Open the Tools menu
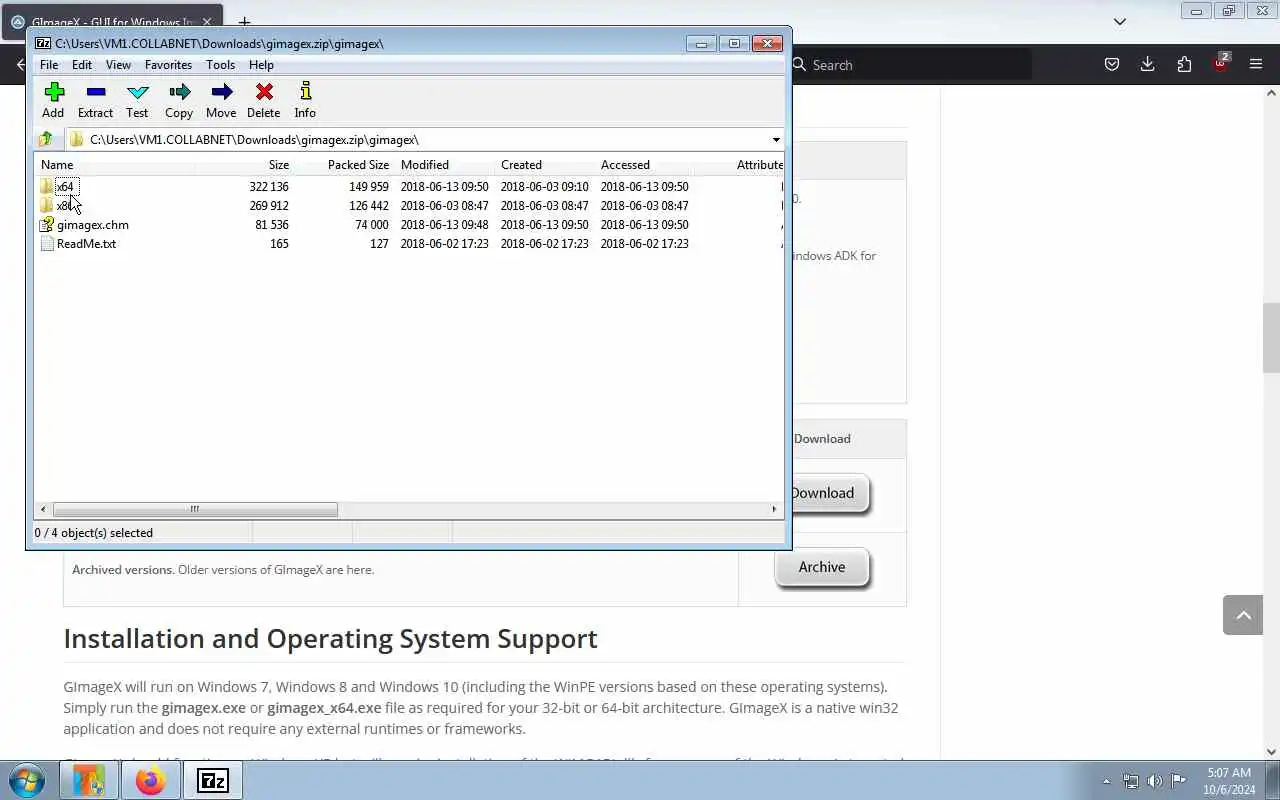The height and width of the screenshot is (800, 1280). click(220, 65)
